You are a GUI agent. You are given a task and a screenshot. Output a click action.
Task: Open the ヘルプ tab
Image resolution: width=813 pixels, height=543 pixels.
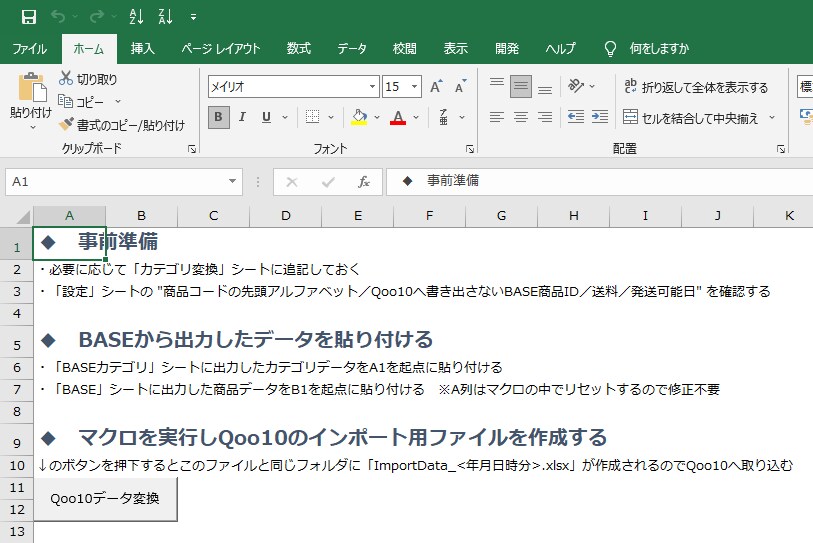[x=560, y=49]
